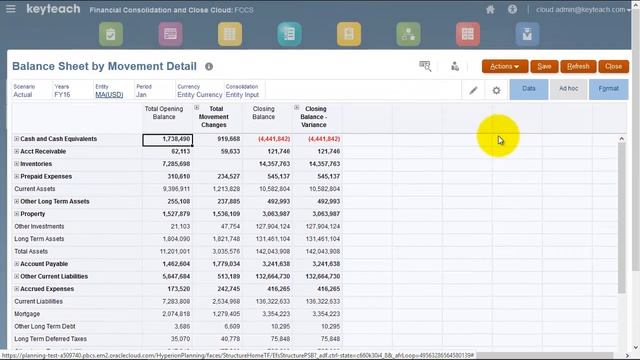Select Long Term Assets row label
640x360 pixels.
[x=39, y=239]
